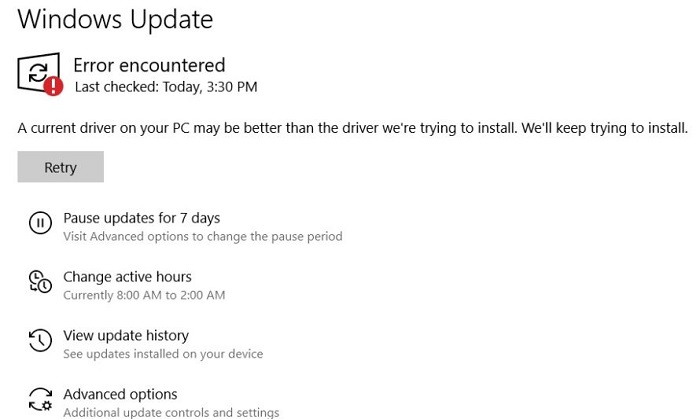The image size is (700, 419).
Task: Click 'Visit Advanced options to change the pause period'
Action: point(202,237)
